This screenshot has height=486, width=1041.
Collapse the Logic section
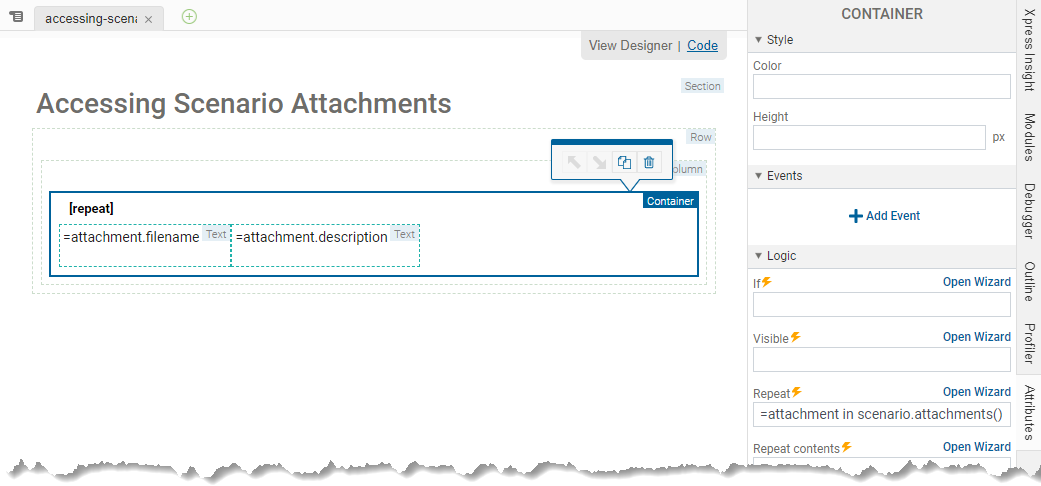[759, 256]
